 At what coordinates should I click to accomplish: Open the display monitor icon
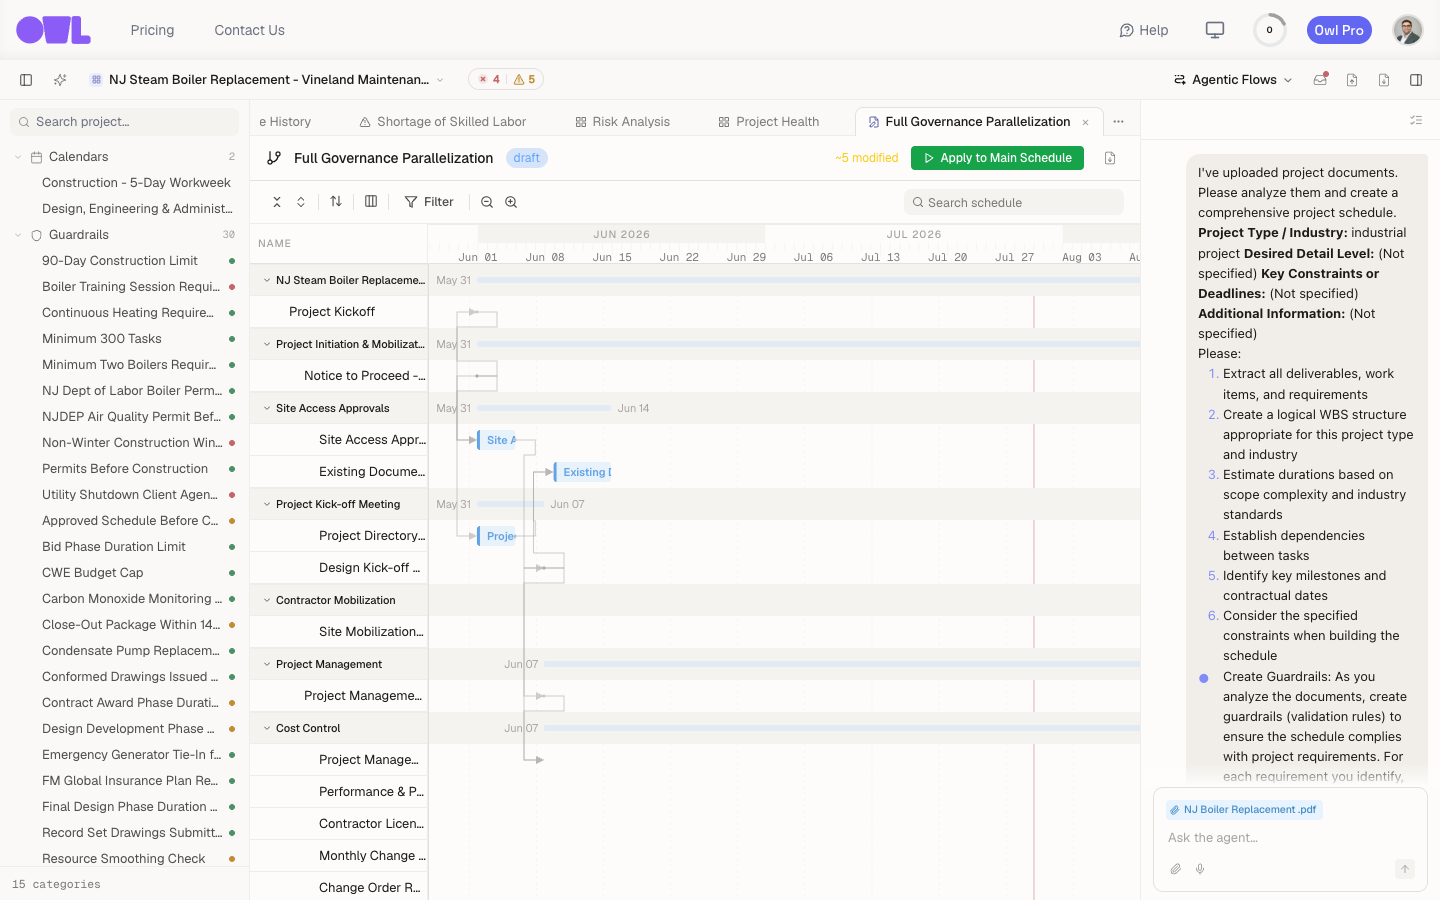[1215, 30]
